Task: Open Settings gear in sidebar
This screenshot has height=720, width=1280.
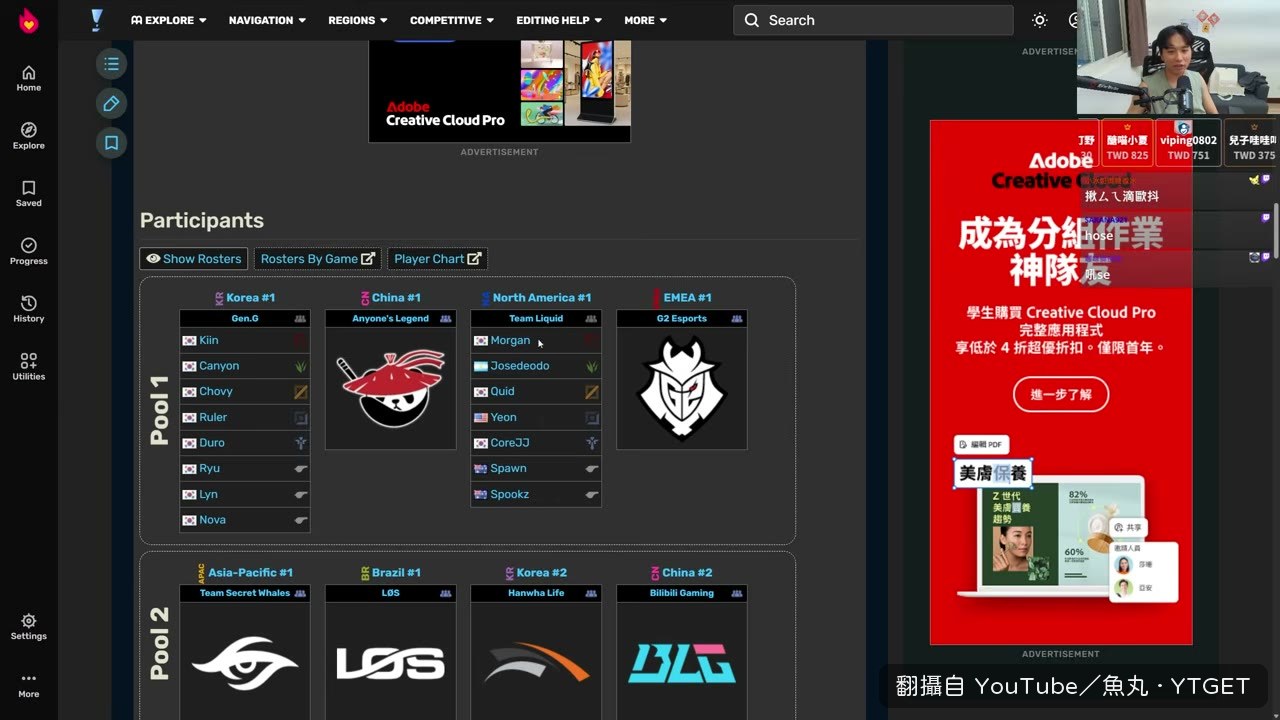Action: click(x=29, y=627)
